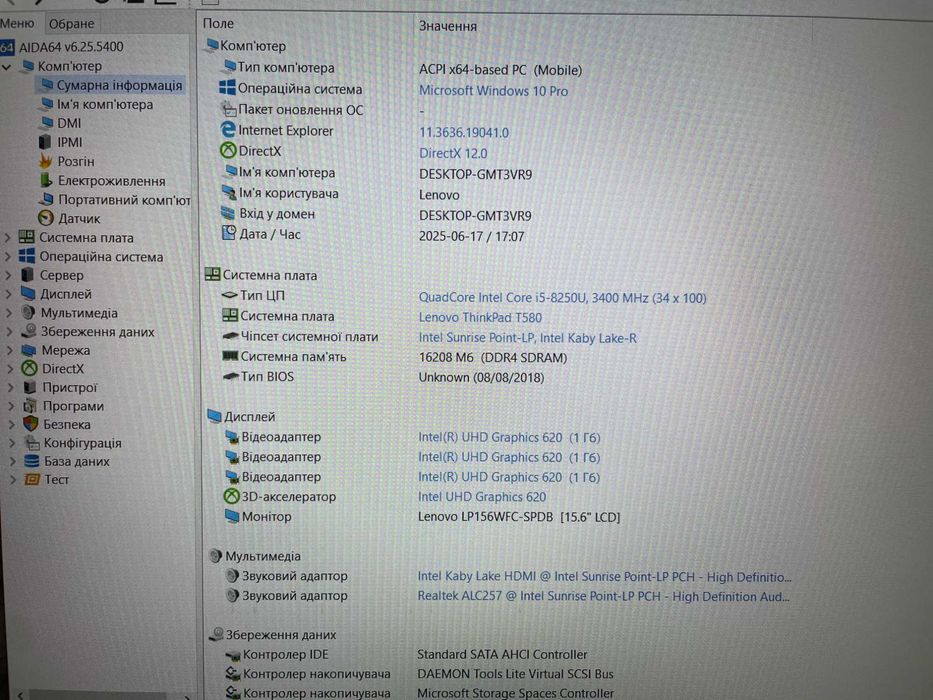Select AIDA64 v6.25.5400 root node
Image resolution: width=933 pixels, height=700 pixels.
(71, 46)
